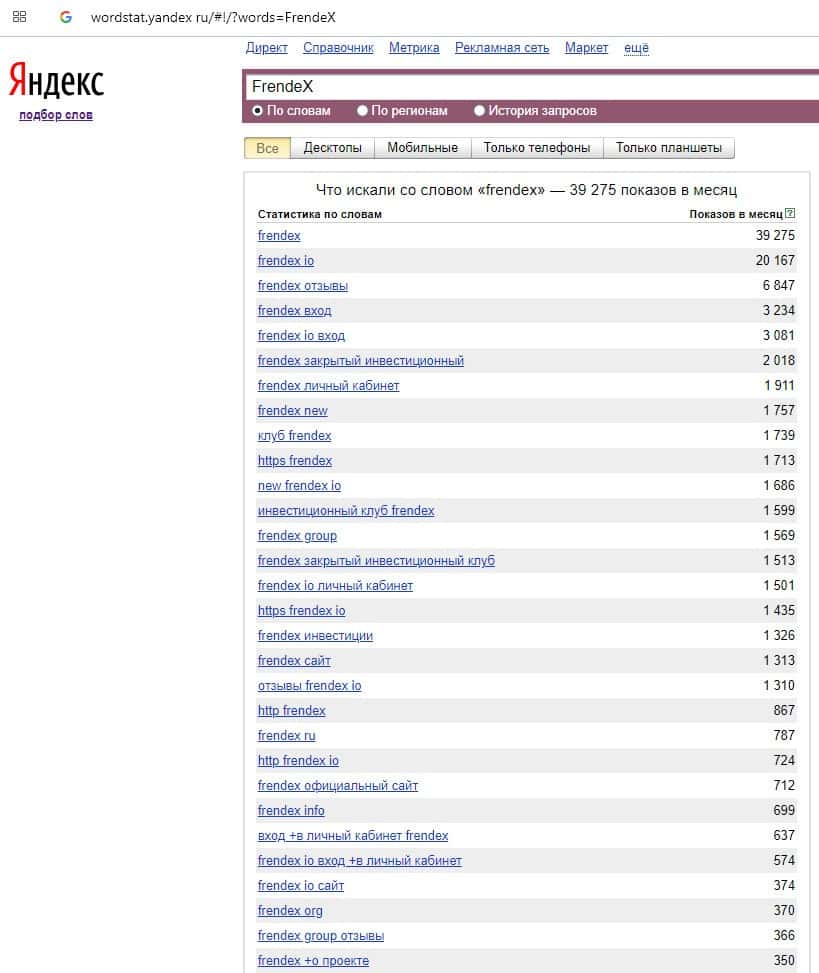Open the Маркет link
The width and height of the screenshot is (819, 973).
(586, 48)
